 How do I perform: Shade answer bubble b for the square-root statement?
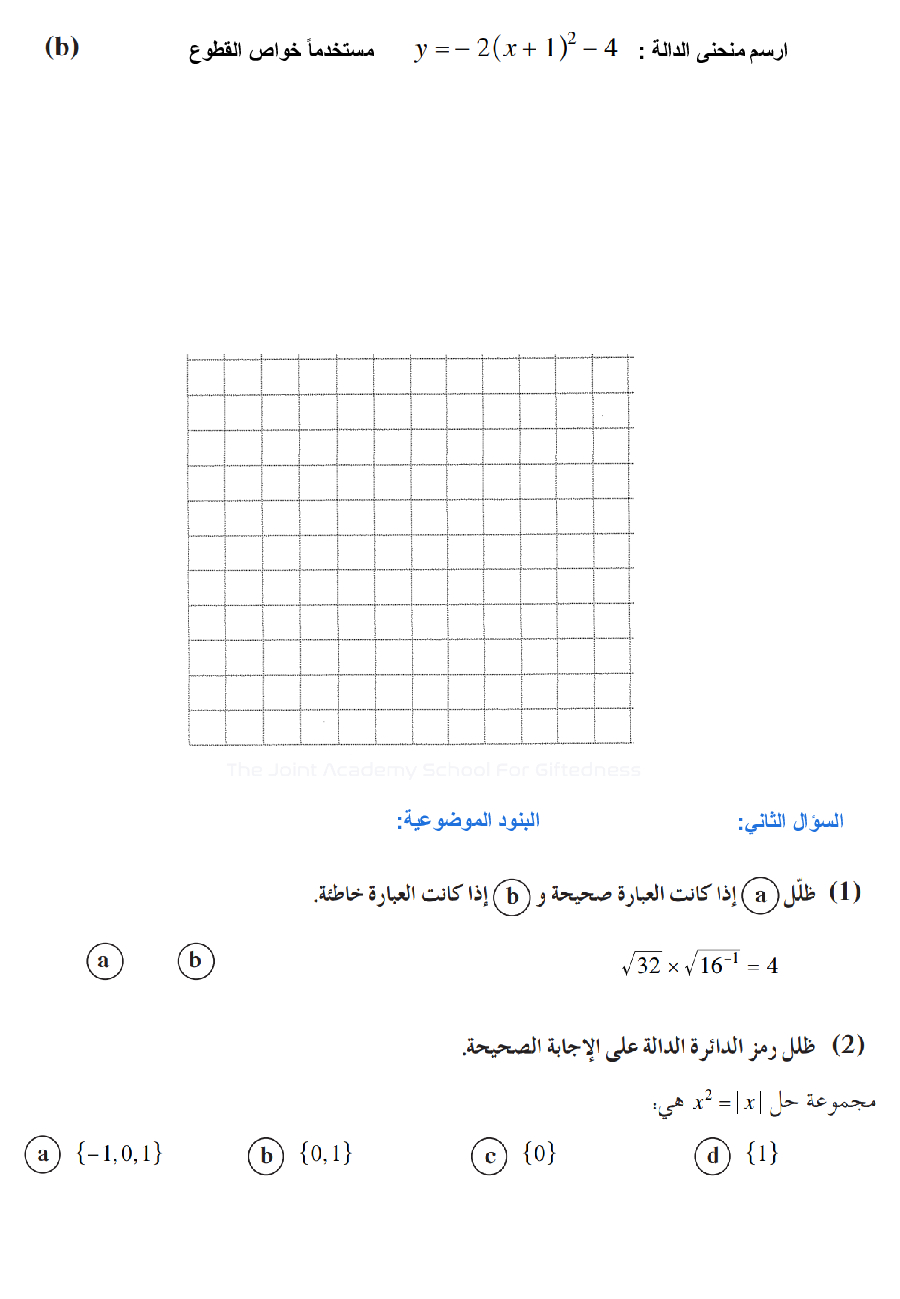(x=196, y=962)
